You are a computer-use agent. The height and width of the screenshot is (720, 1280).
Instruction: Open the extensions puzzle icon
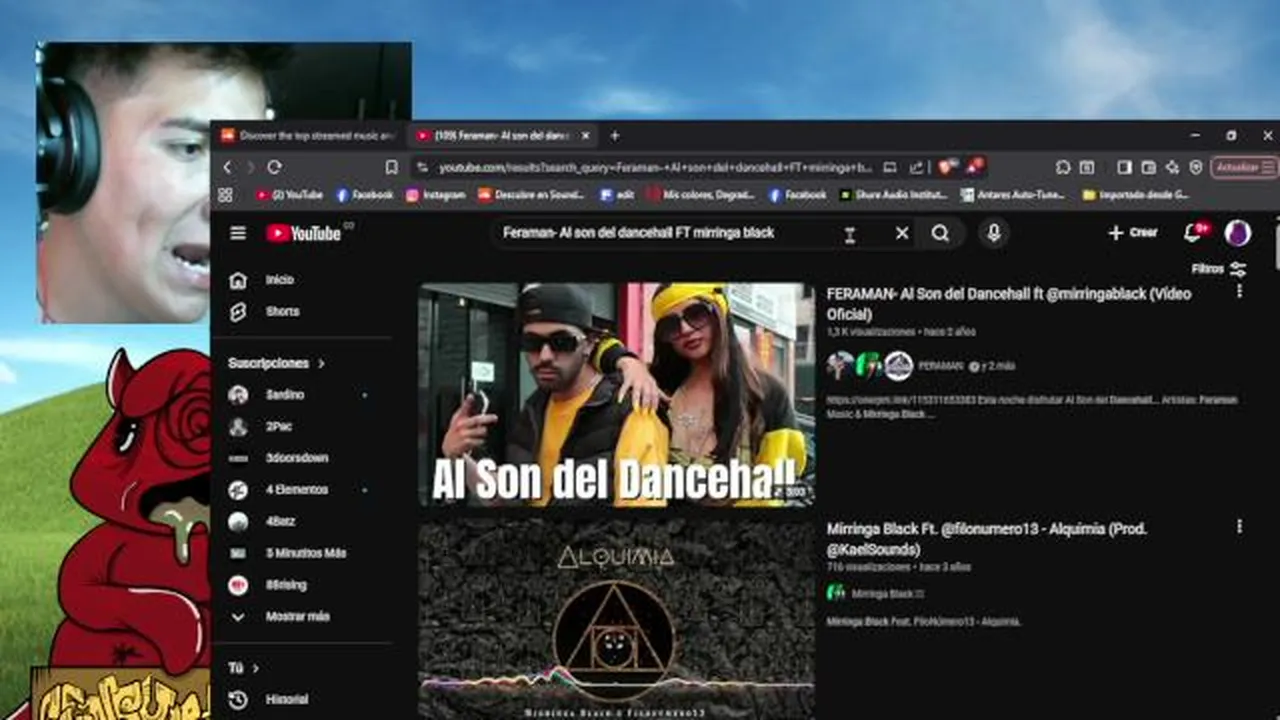(x=1063, y=167)
